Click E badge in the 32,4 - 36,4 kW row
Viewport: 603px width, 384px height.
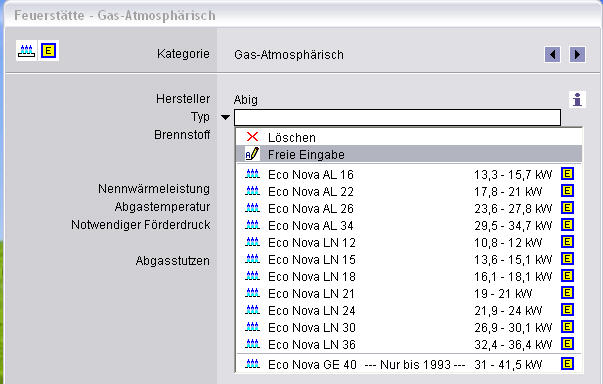click(567, 344)
